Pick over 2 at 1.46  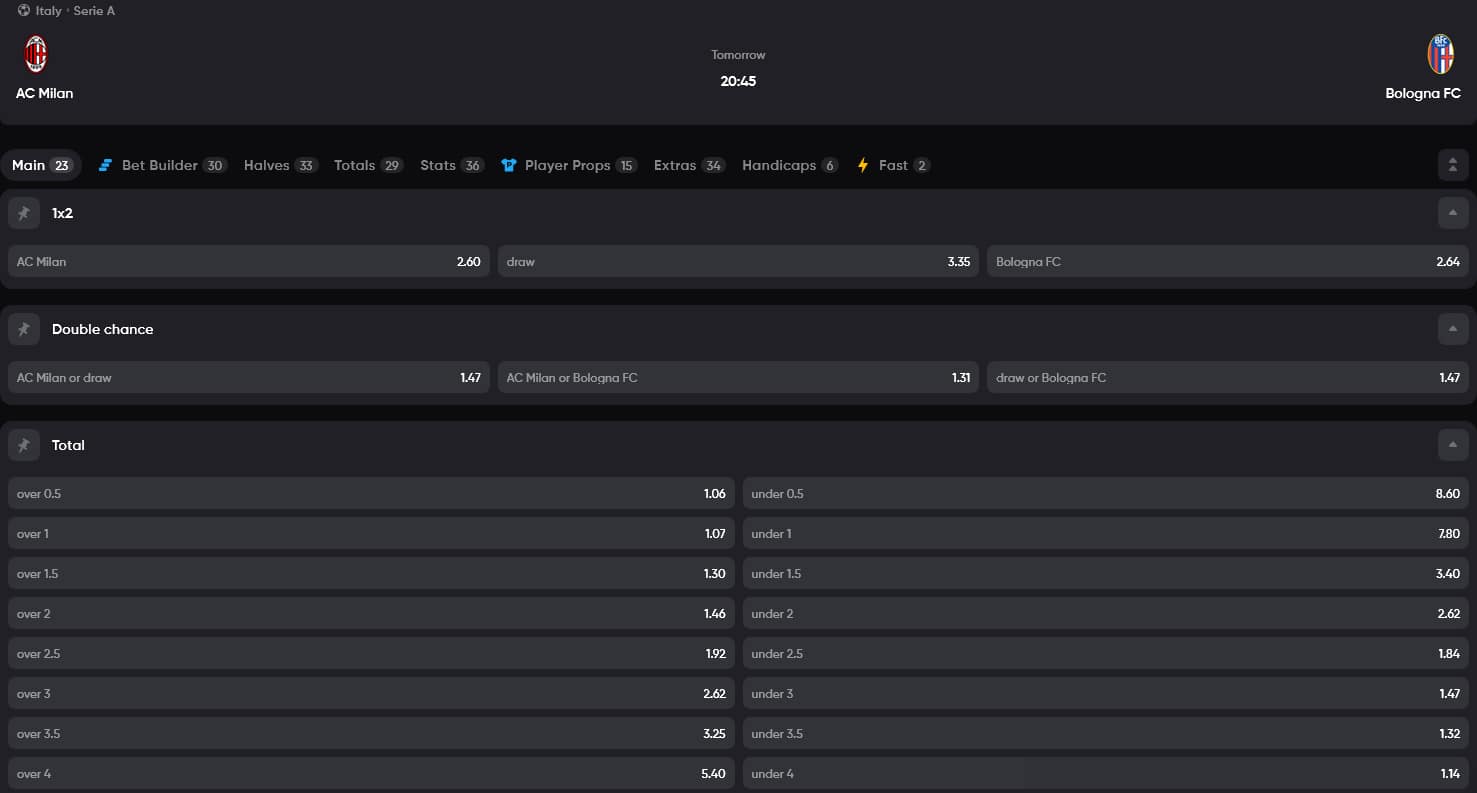371,614
